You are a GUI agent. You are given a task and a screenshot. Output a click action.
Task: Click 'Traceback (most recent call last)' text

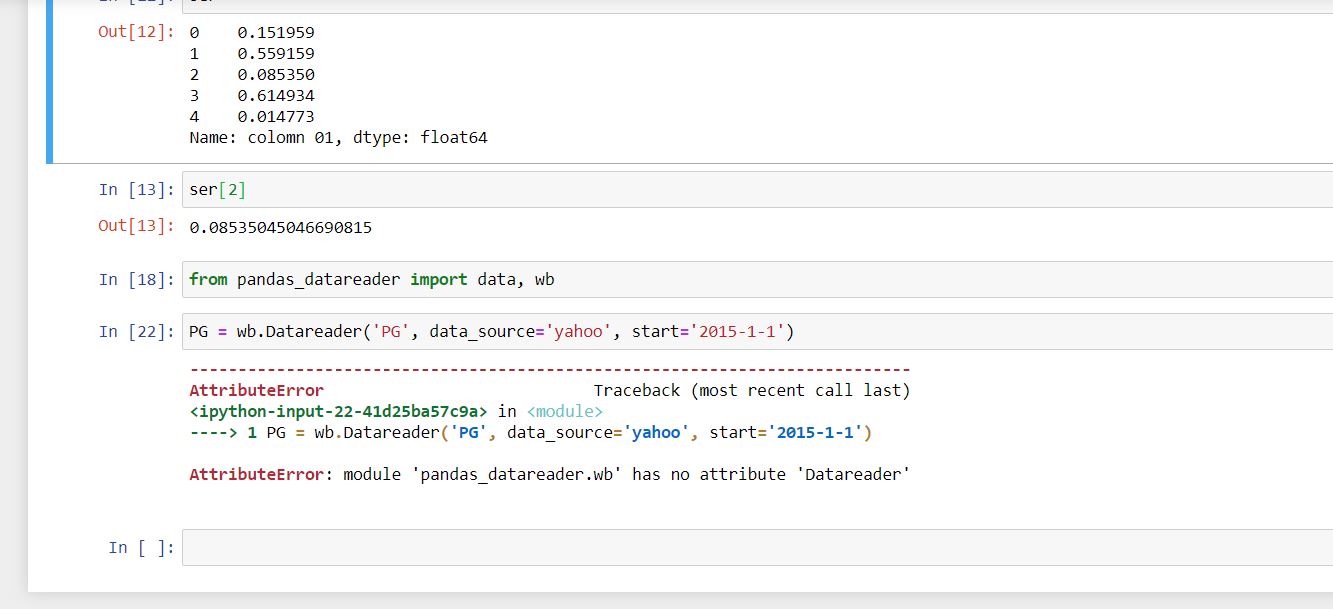(752, 390)
